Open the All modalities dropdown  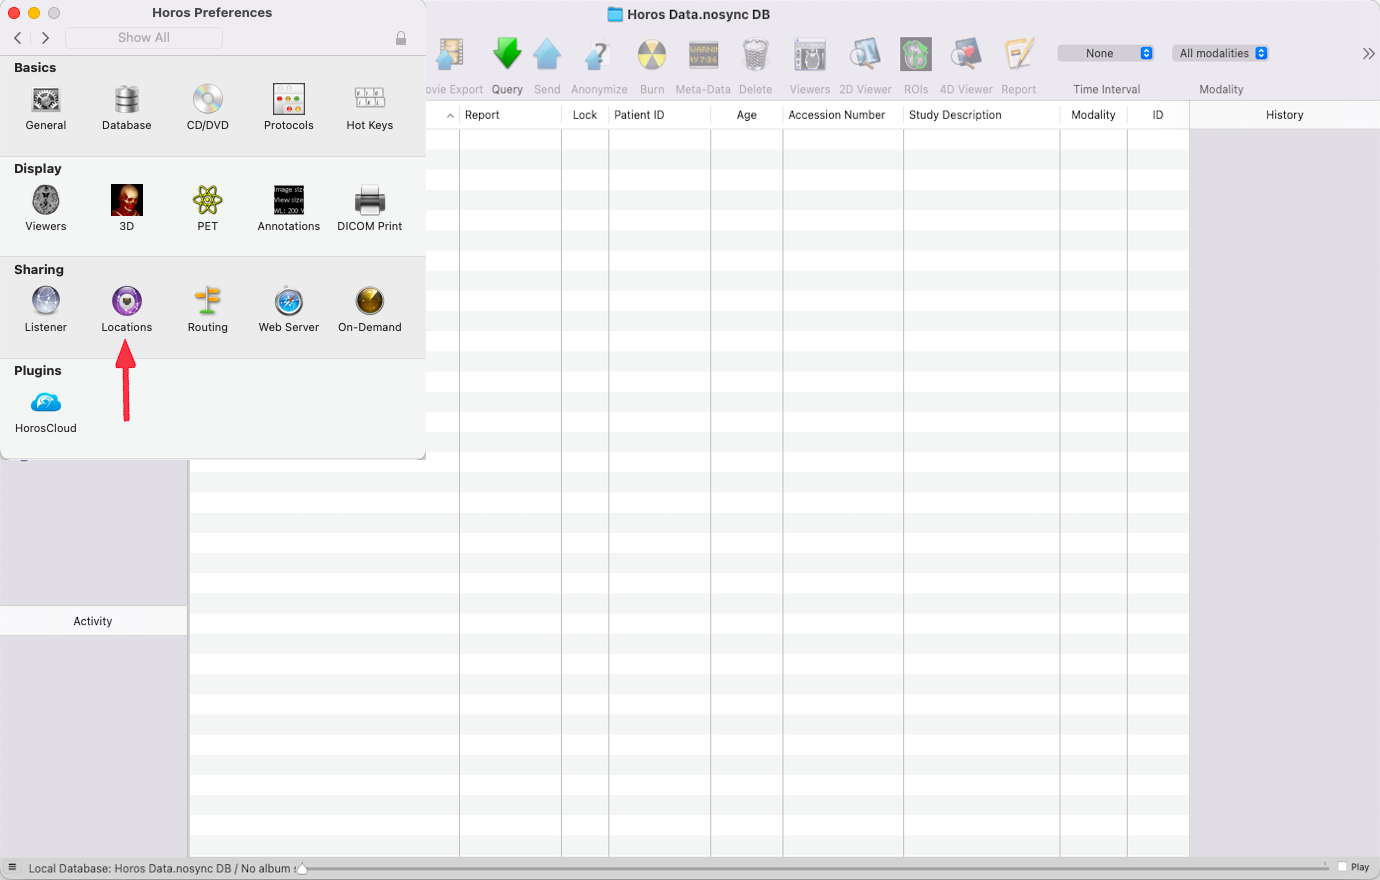click(x=1220, y=53)
